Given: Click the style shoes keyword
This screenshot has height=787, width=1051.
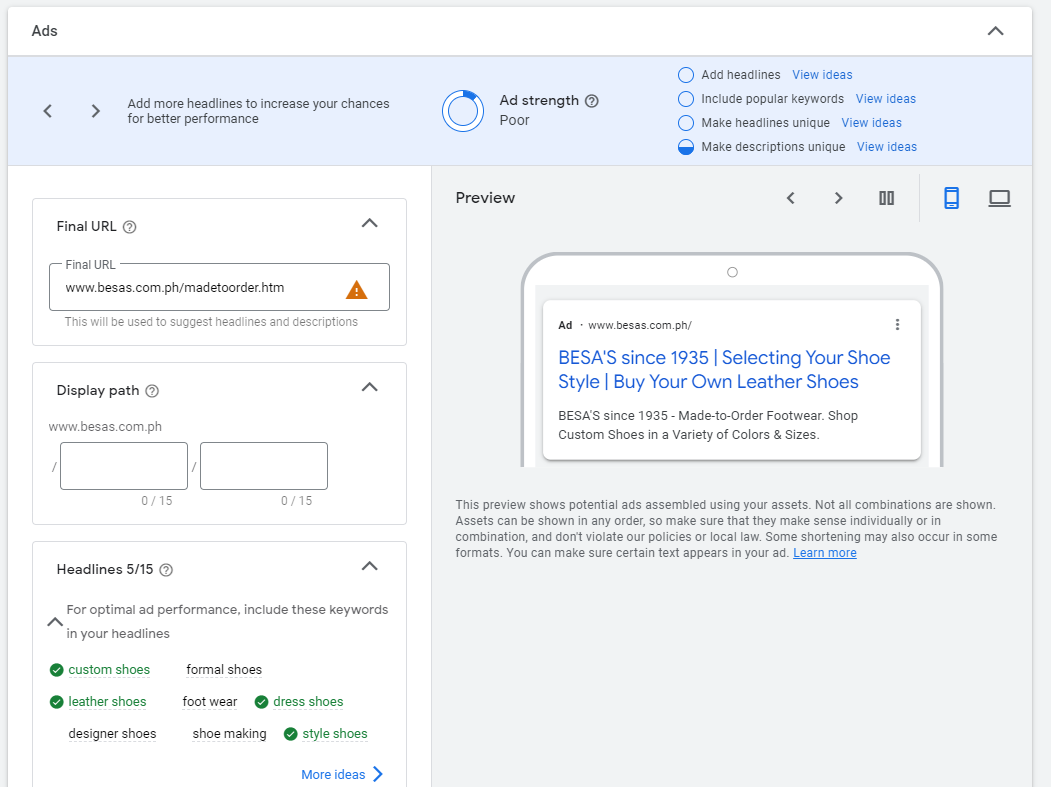Looking at the screenshot, I should [334, 734].
